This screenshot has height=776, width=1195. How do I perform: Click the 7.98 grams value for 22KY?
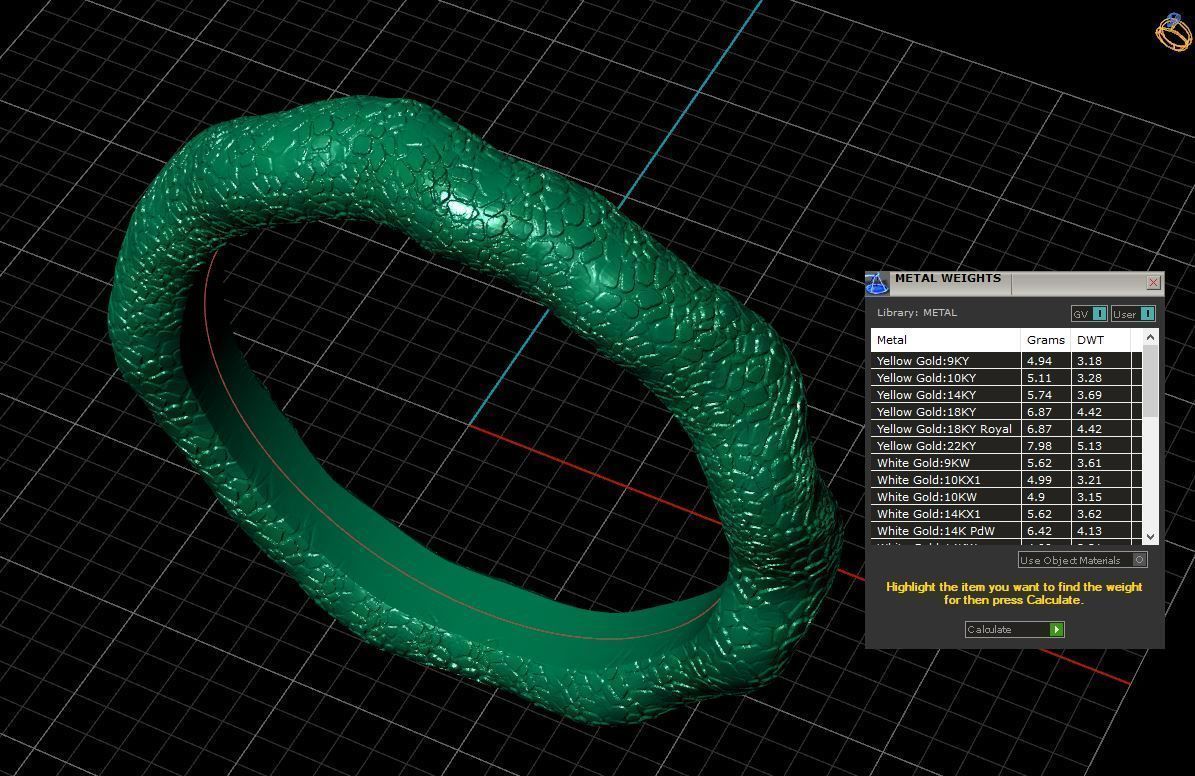[1040, 446]
